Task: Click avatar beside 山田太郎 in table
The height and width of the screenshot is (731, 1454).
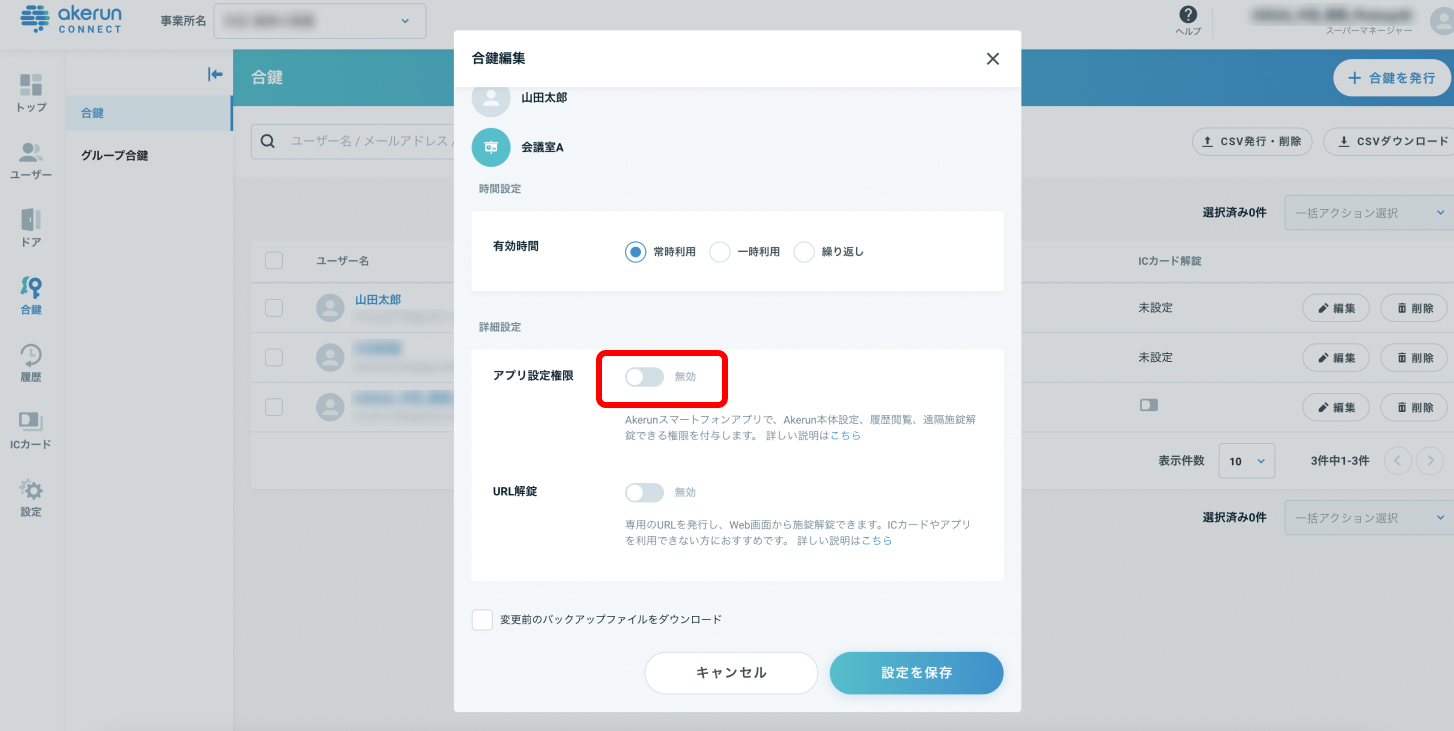Action: 331,308
